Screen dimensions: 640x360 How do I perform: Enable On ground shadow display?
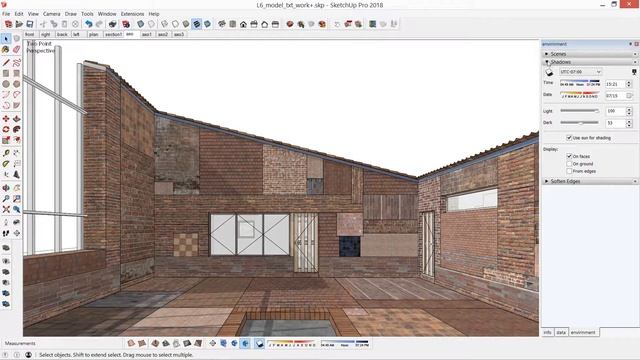pyautogui.click(x=569, y=163)
